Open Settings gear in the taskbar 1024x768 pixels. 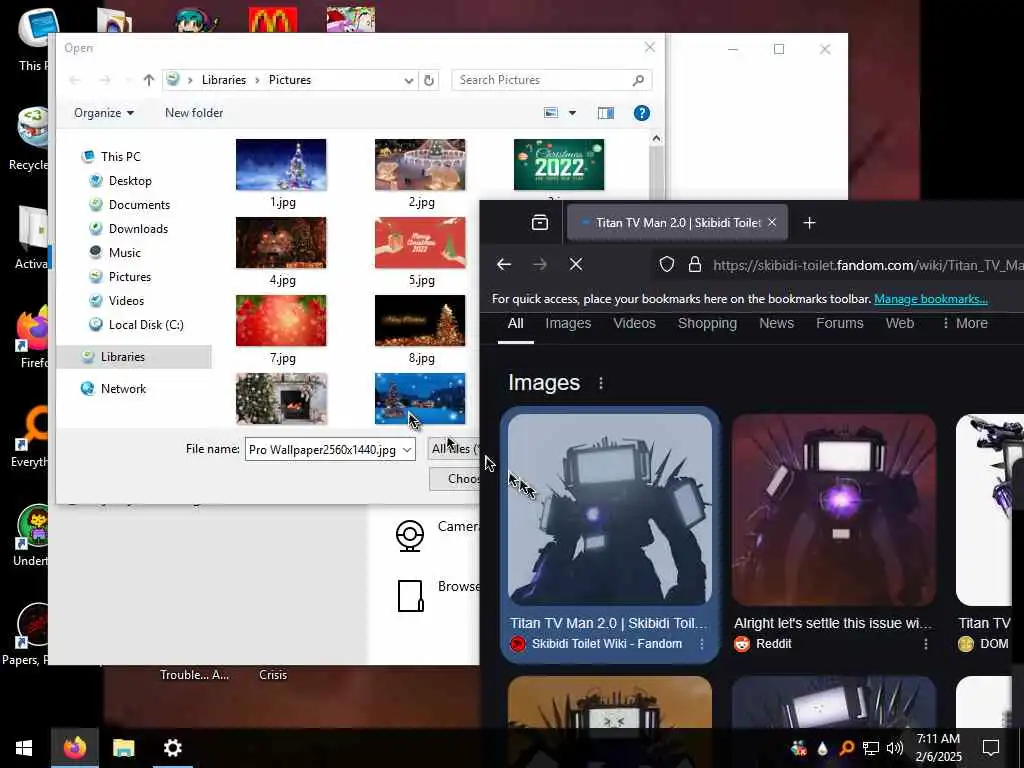click(172, 748)
